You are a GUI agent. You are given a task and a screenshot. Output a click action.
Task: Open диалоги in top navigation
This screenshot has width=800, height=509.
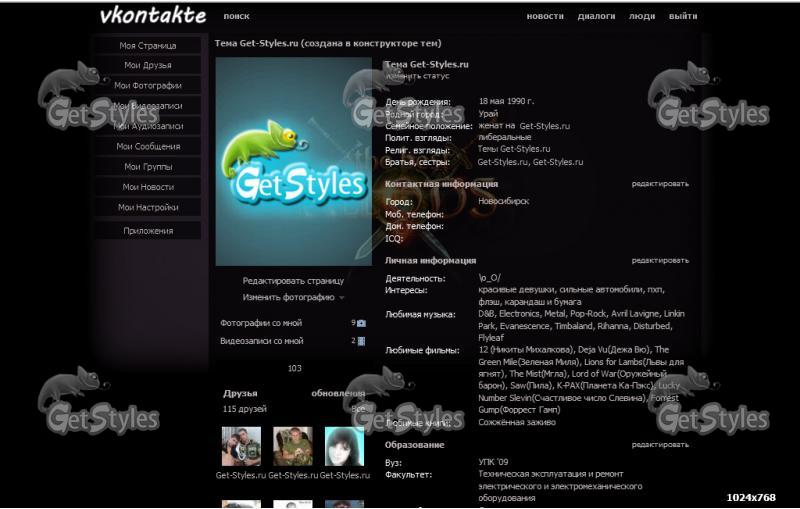point(596,16)
